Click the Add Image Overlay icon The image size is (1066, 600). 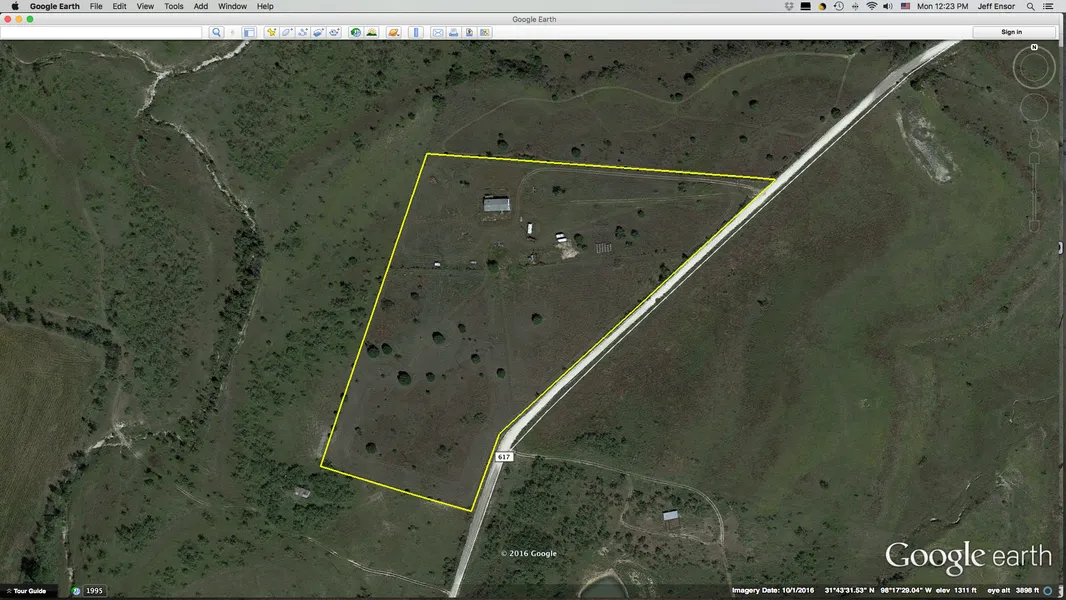click(x=318, y=32)
